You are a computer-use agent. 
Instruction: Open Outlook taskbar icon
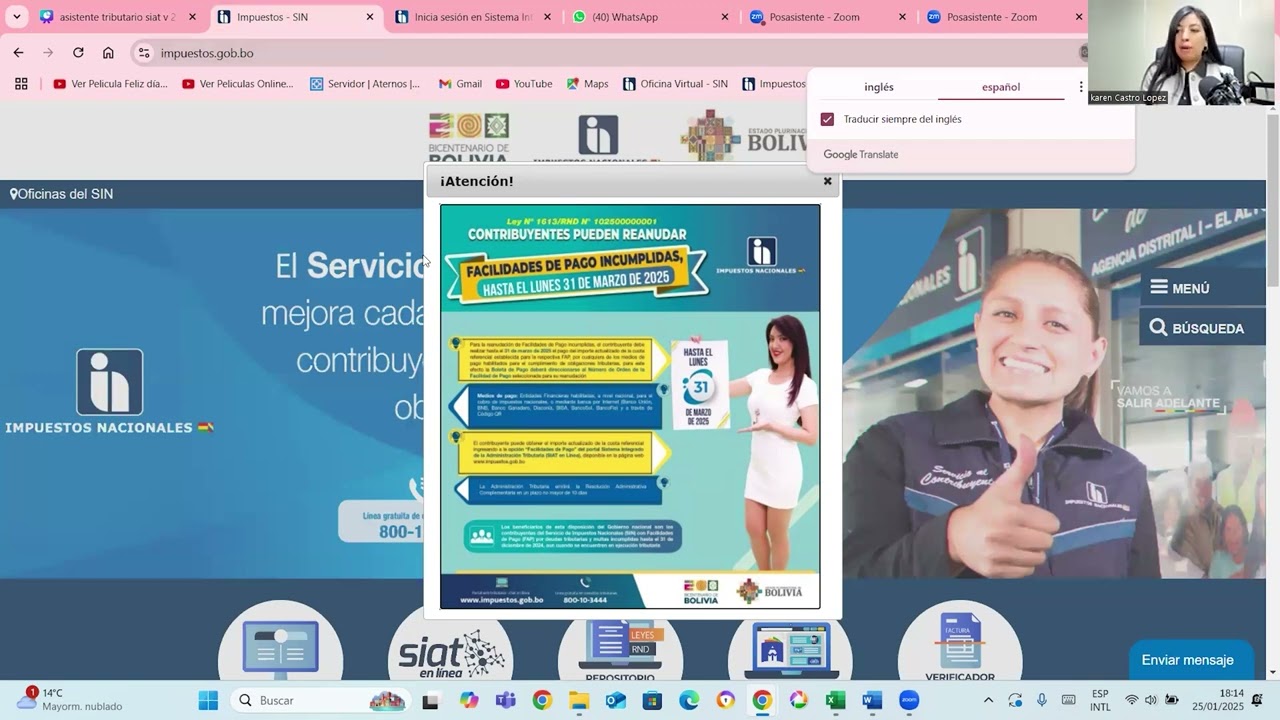click(x=615, y=700)
